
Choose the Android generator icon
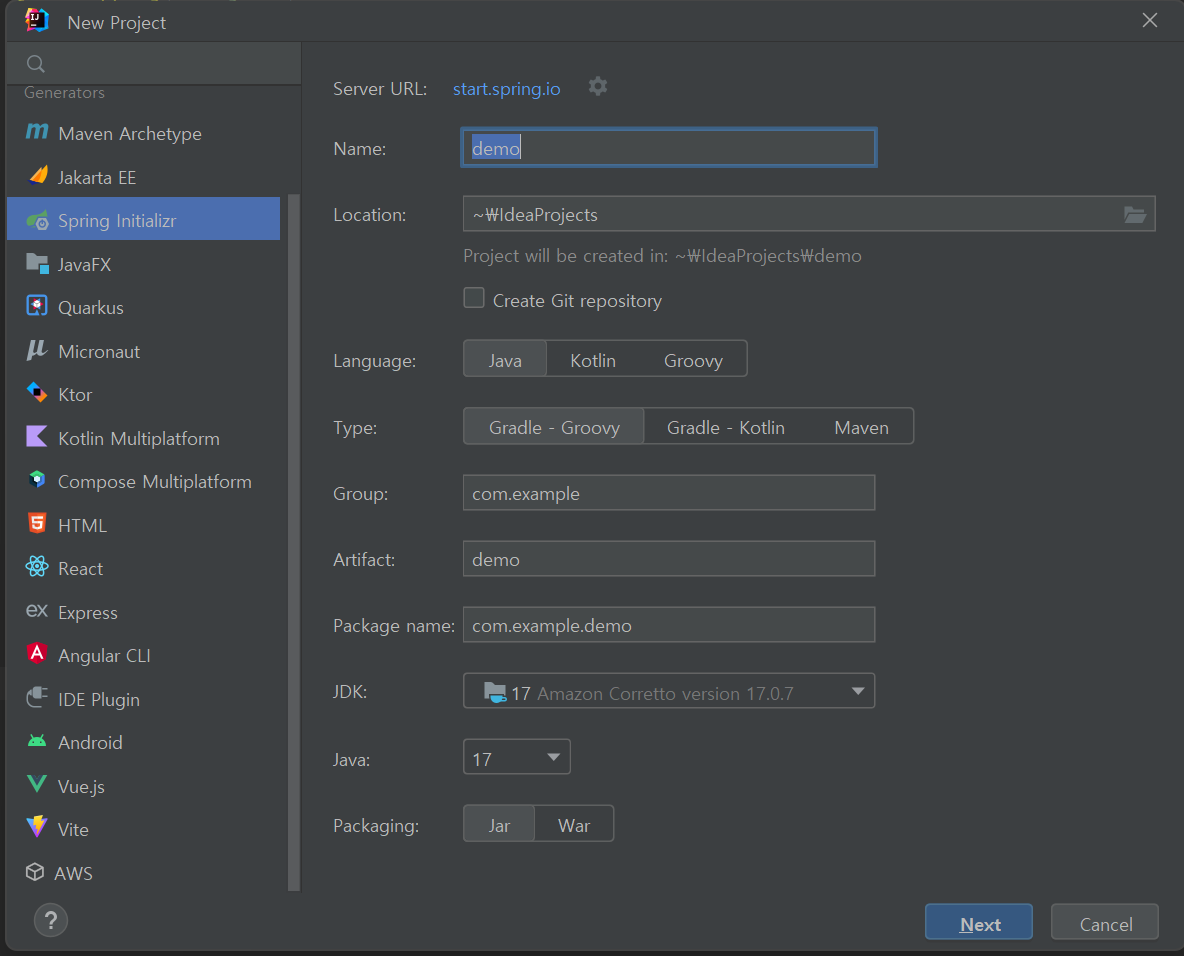tap(37, 741)
